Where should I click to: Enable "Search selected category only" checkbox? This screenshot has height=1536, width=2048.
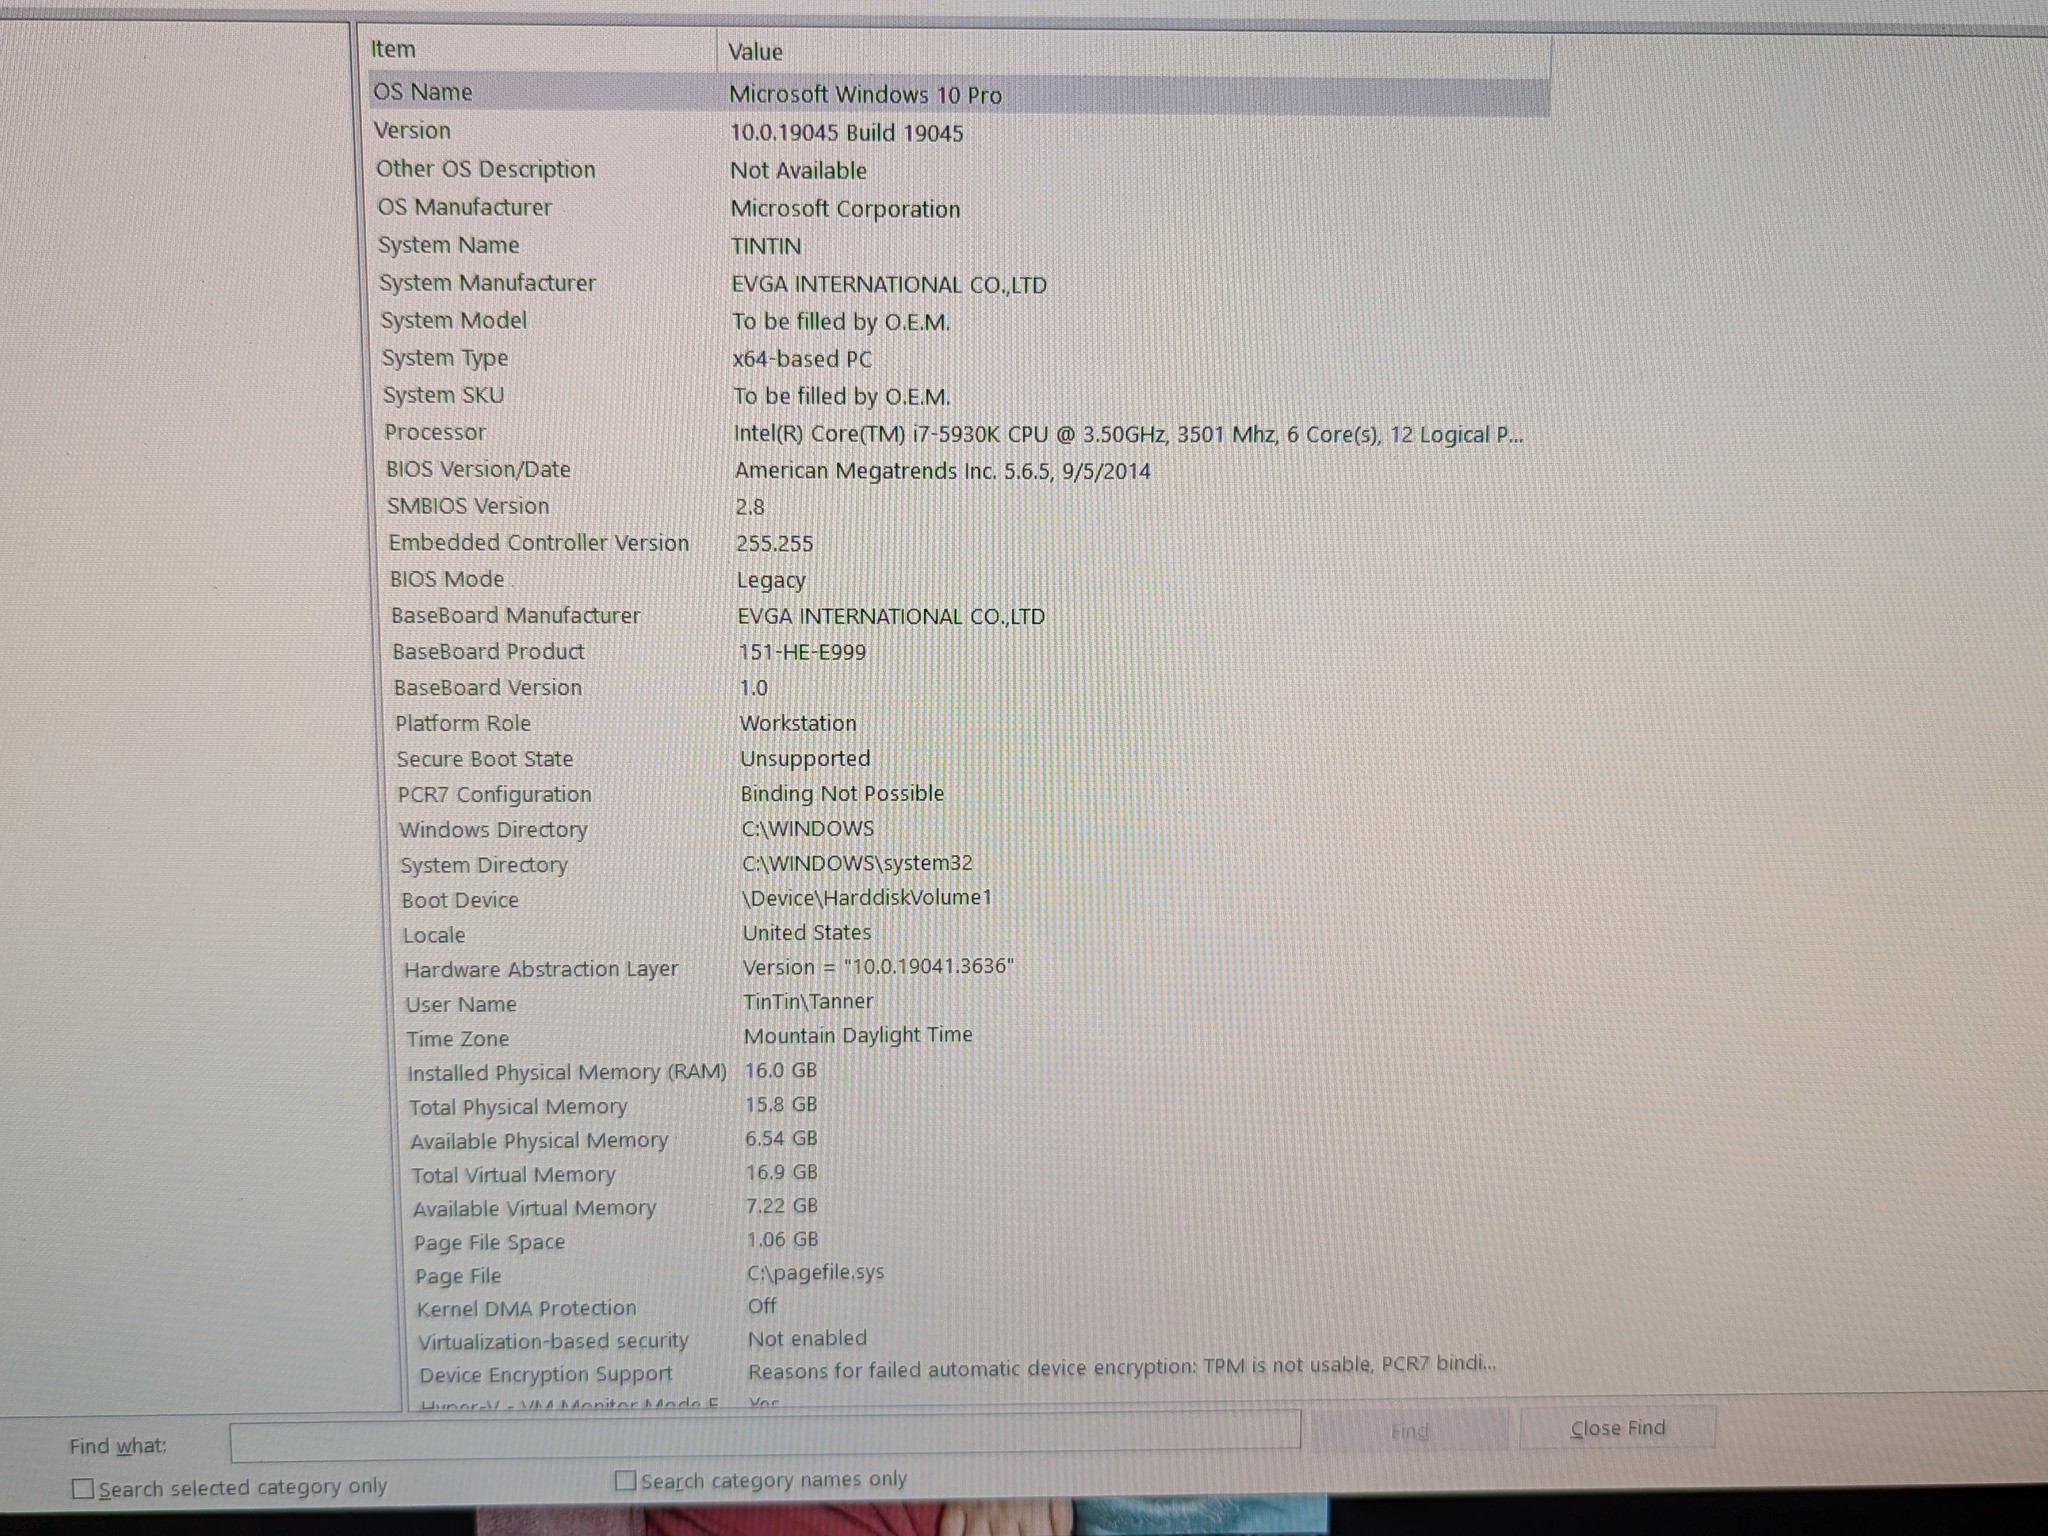84,1488
